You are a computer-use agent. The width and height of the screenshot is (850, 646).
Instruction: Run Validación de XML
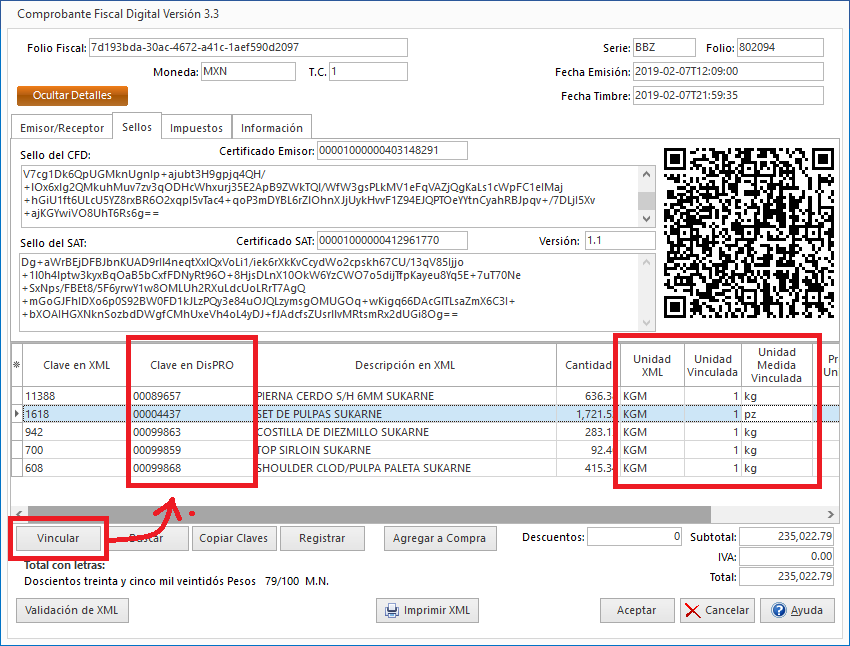pos(70,610)
